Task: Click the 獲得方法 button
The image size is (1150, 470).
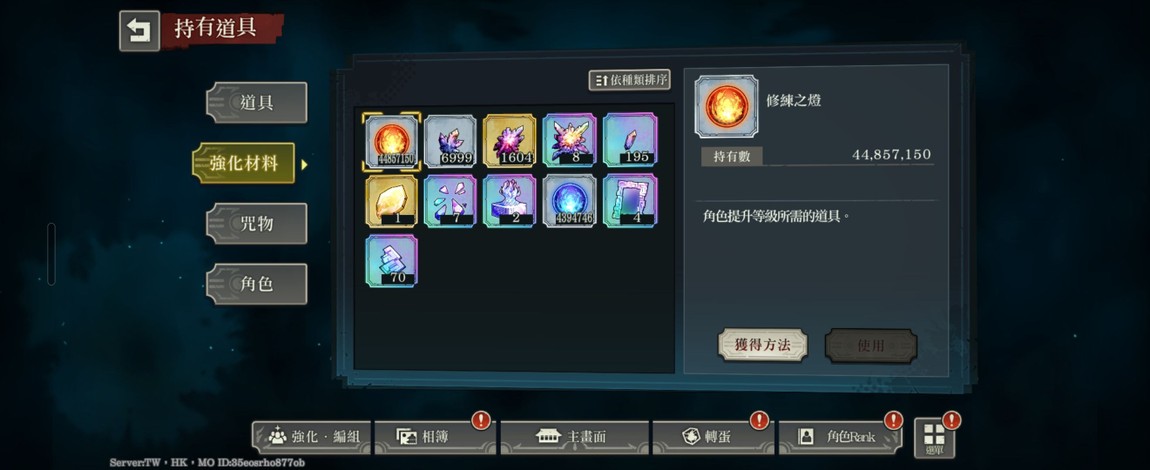Action: pos(763,345)
